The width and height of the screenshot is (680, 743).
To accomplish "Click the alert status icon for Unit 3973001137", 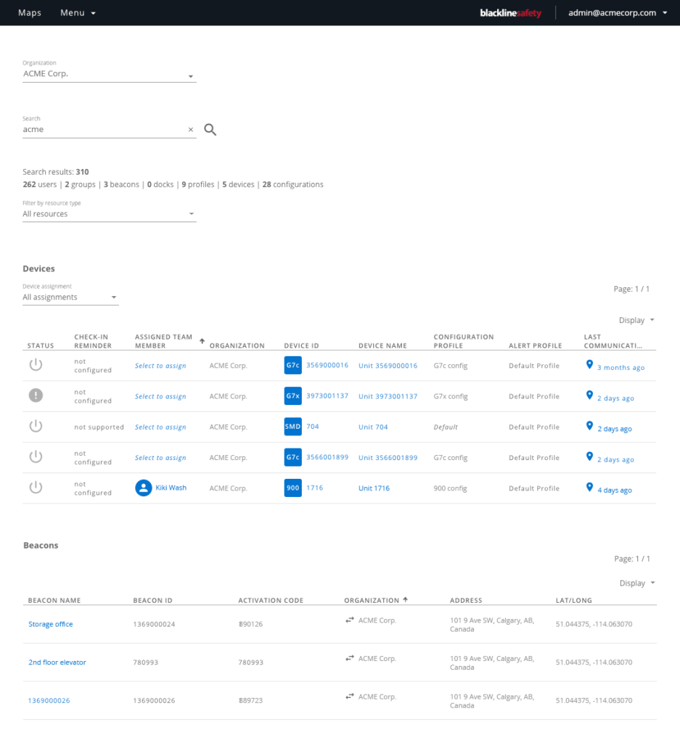I will pyautogui.click(x=36, y=395).
